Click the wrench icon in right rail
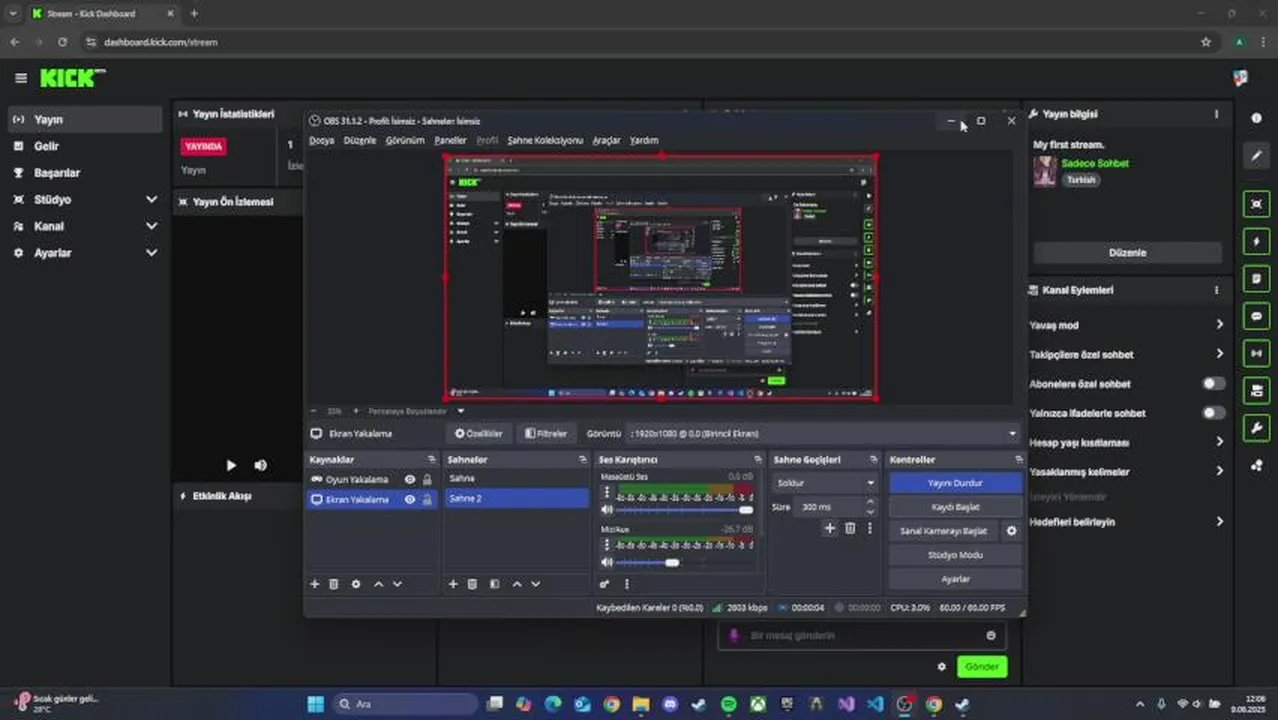1278x720 pixels. (x=1257, y=428)
